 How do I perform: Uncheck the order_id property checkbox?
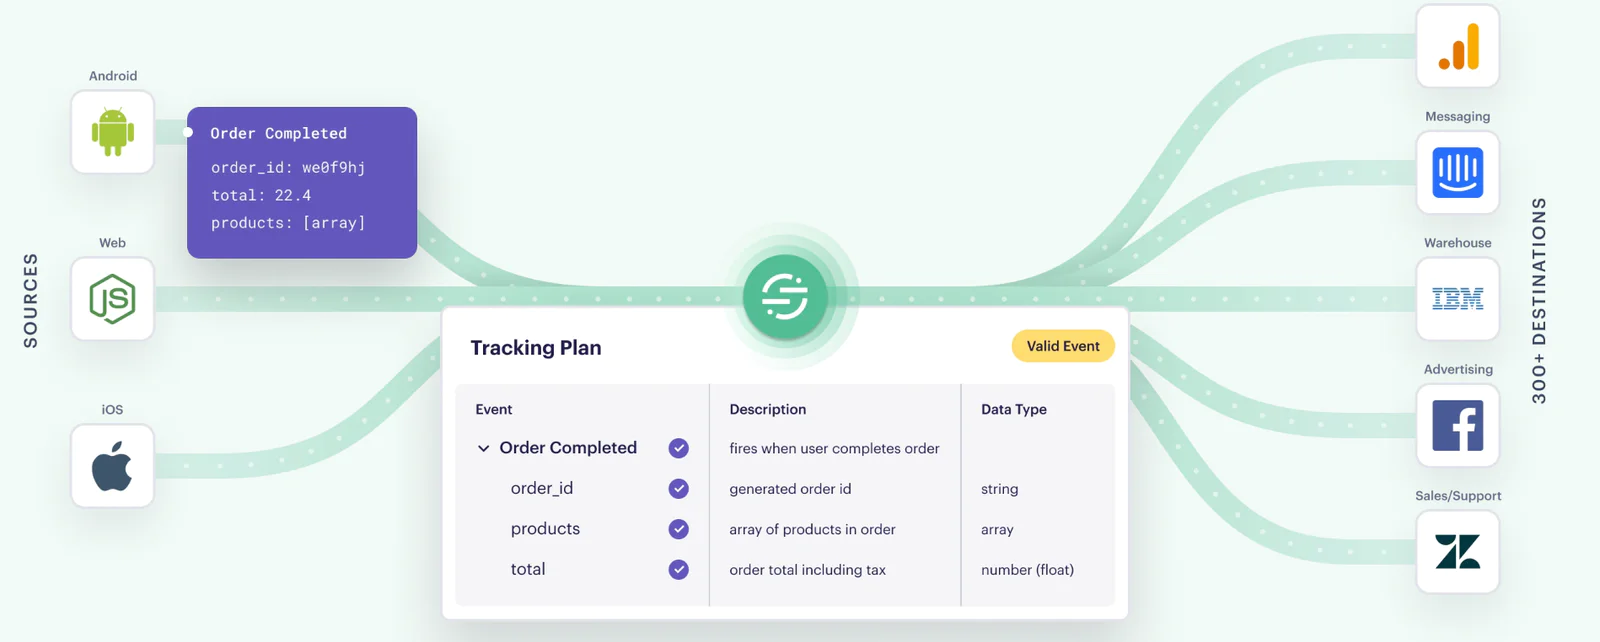pos(679,488)
